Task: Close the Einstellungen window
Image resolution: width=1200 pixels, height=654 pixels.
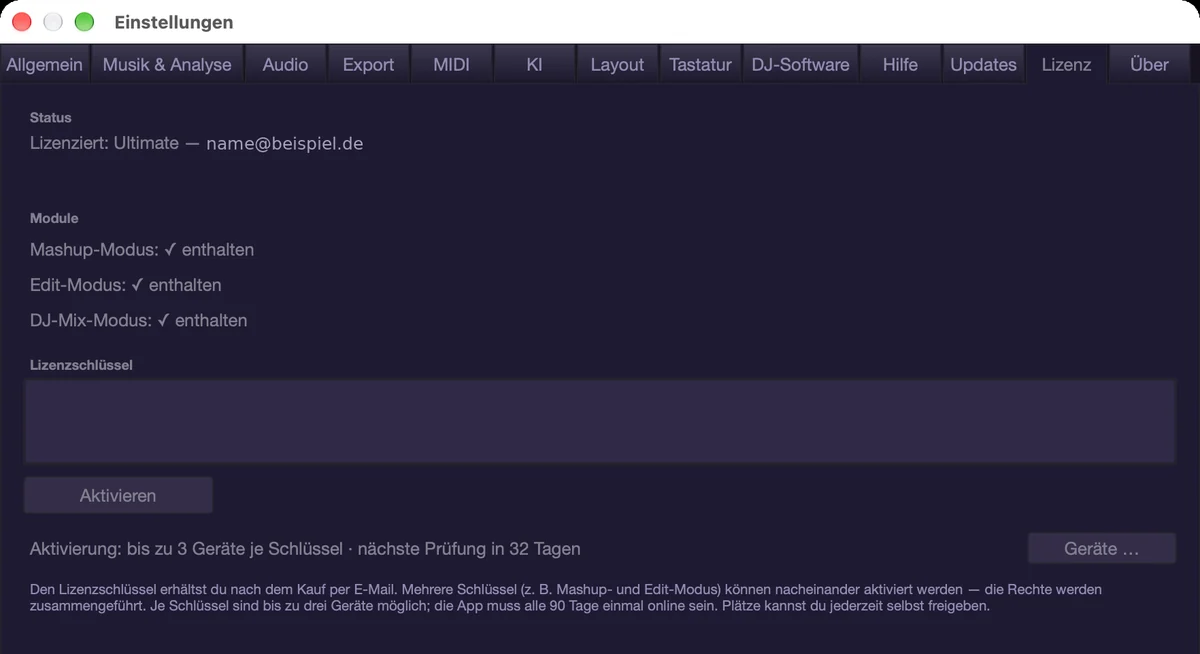Action: click(x=22, y=22)
